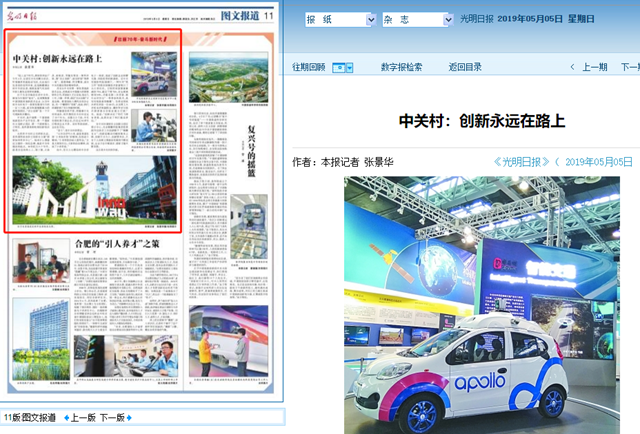Screen dimensions: 640x434
Task: Open 数字报检索 search link
Action: (401, 67)
